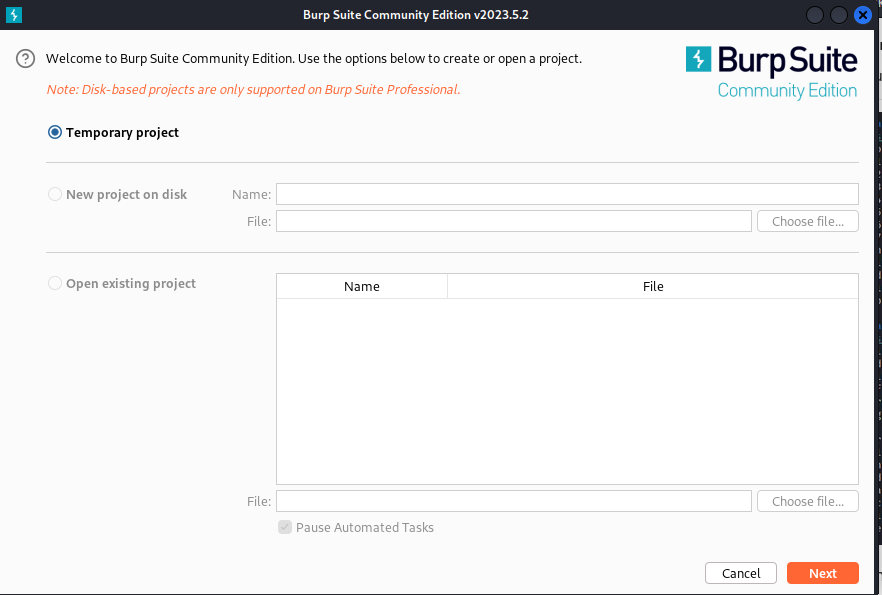Select the Temporary project radio button
Image resolution: width=882 pixels, height=595 pixels.
coord(55,132)
